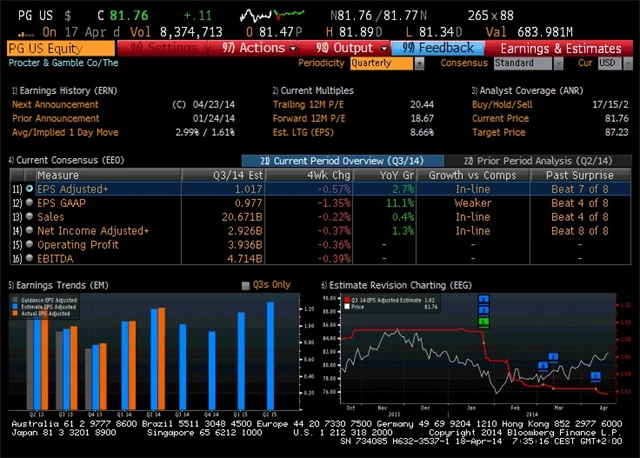The width and height of the screenshot is (640, 458).
Task: Toggle the Q3s Only checkbox
Action: 246,285
